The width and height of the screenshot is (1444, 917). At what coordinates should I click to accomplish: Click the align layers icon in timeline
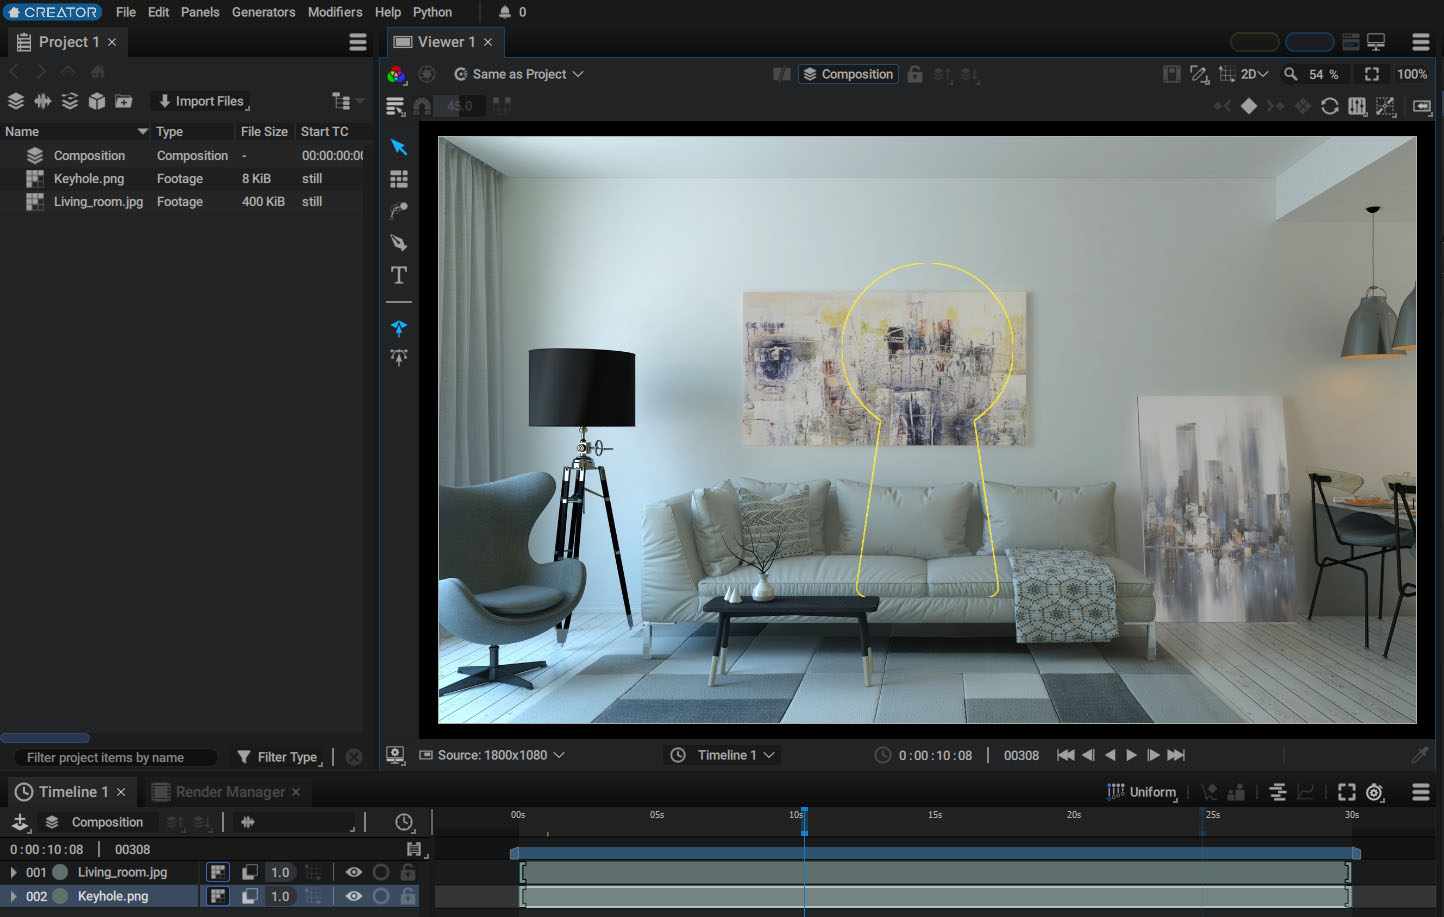[x=1278, y=792]
